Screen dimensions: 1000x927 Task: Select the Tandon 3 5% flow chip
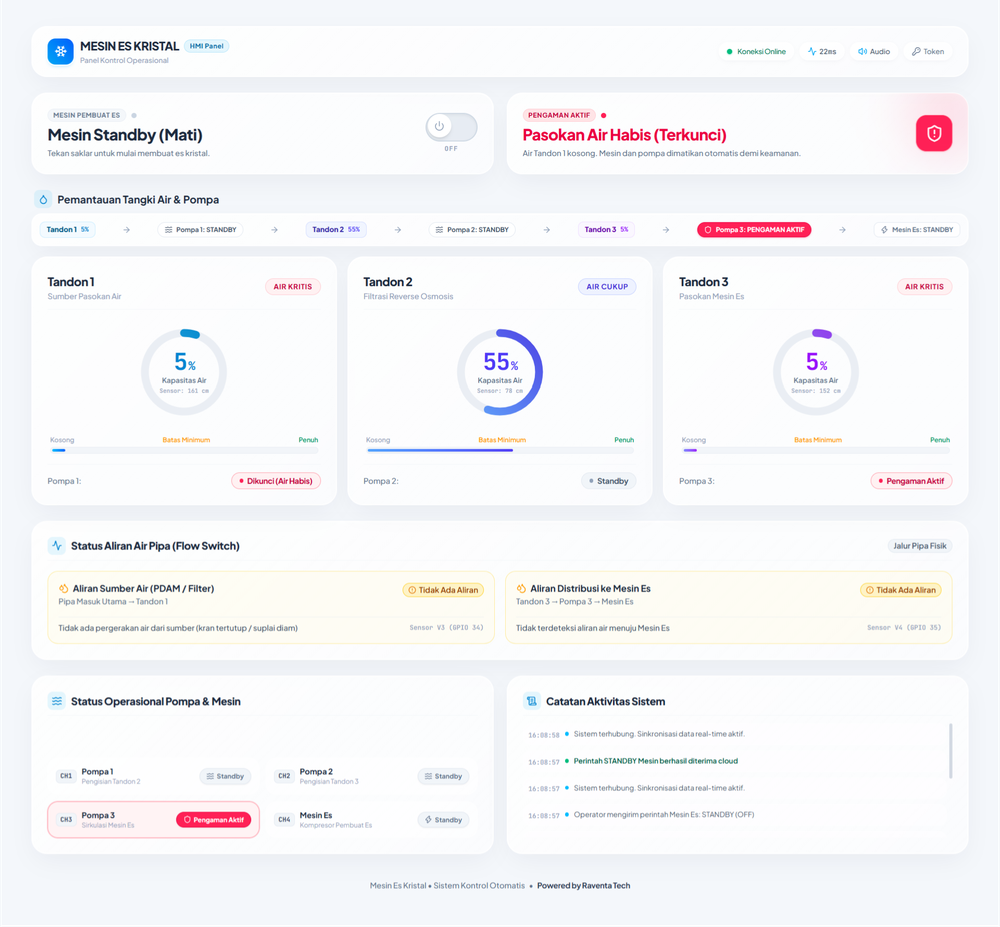click(x=607, y=230)
